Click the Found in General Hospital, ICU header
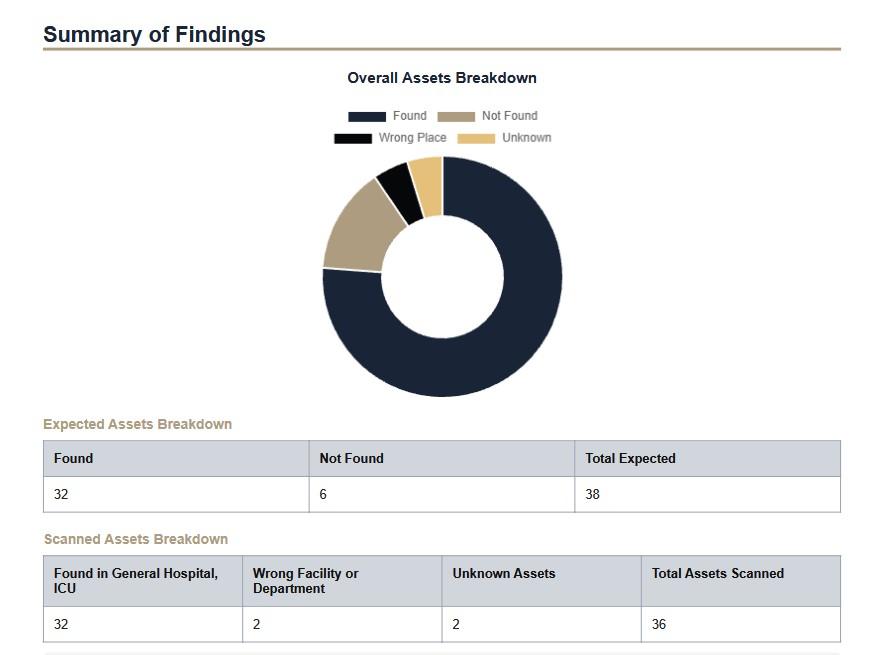This screenshot has height=655, width=885. (x=136, y=581)
